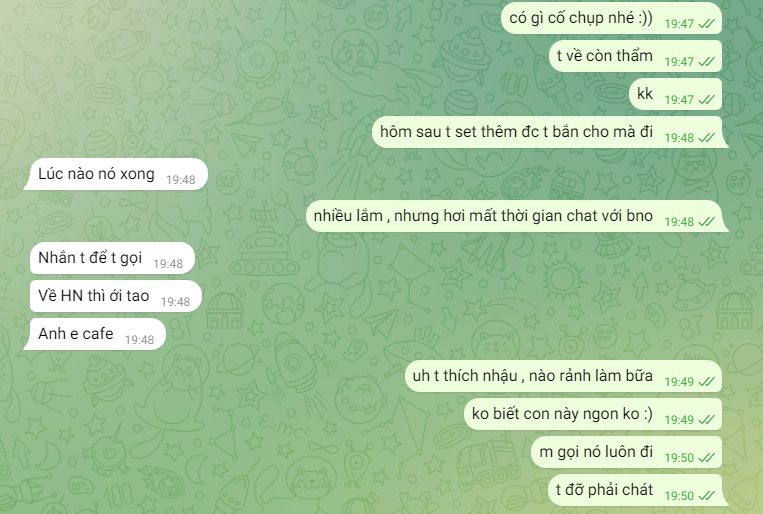
Task: Click 19:48 timestamp on 'Lúc nào nó xong'
Action: tap(181, 180)
